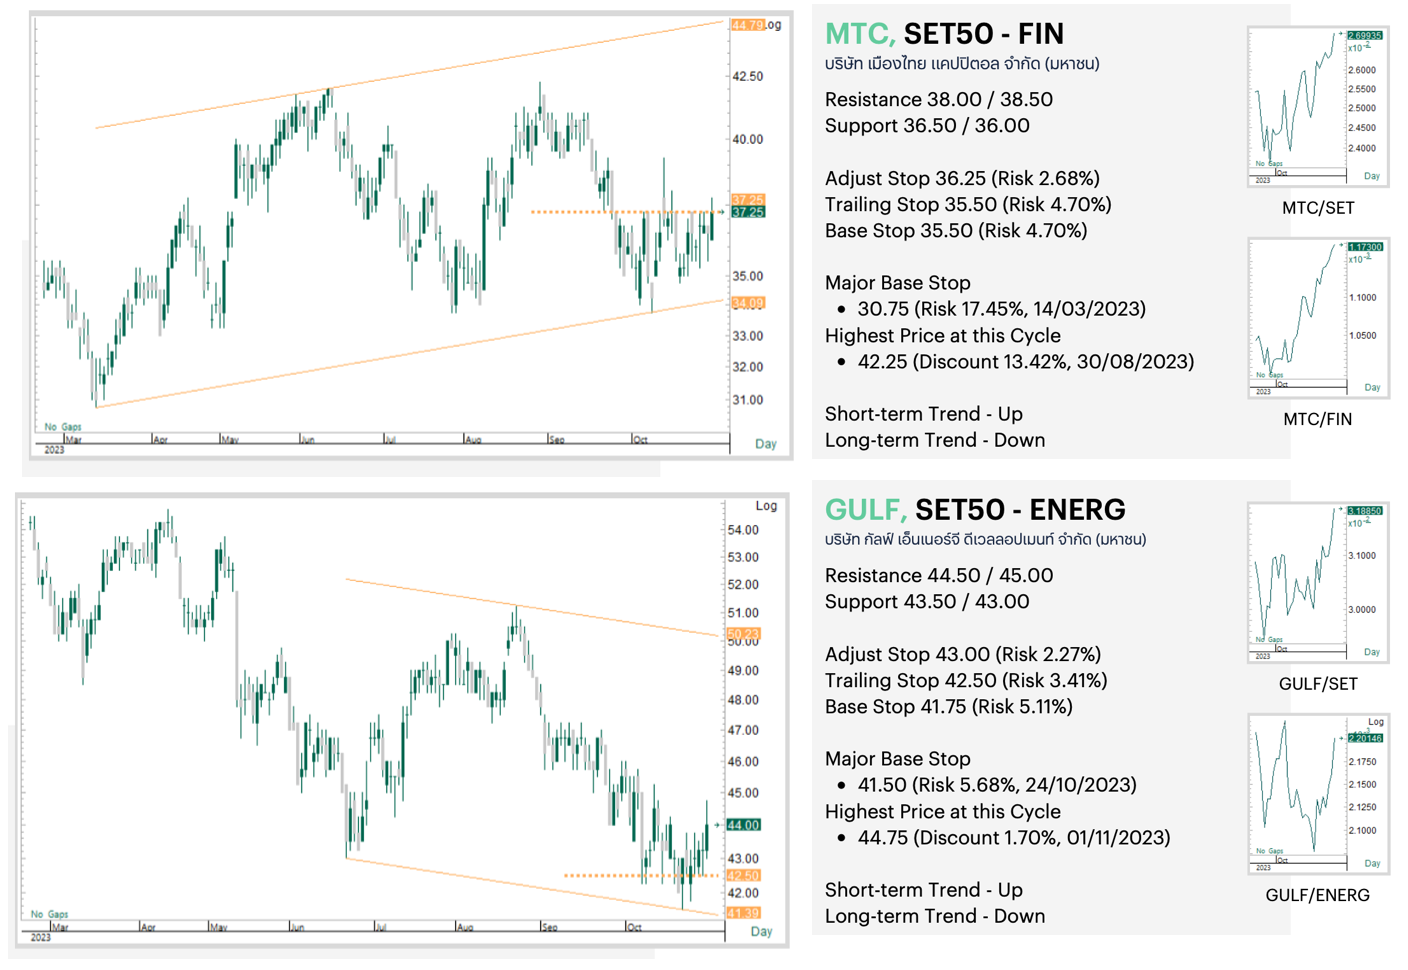Click the 42.50 axis label on MTC chart
Screen dimensions: 1408x970
coord(748,77)
